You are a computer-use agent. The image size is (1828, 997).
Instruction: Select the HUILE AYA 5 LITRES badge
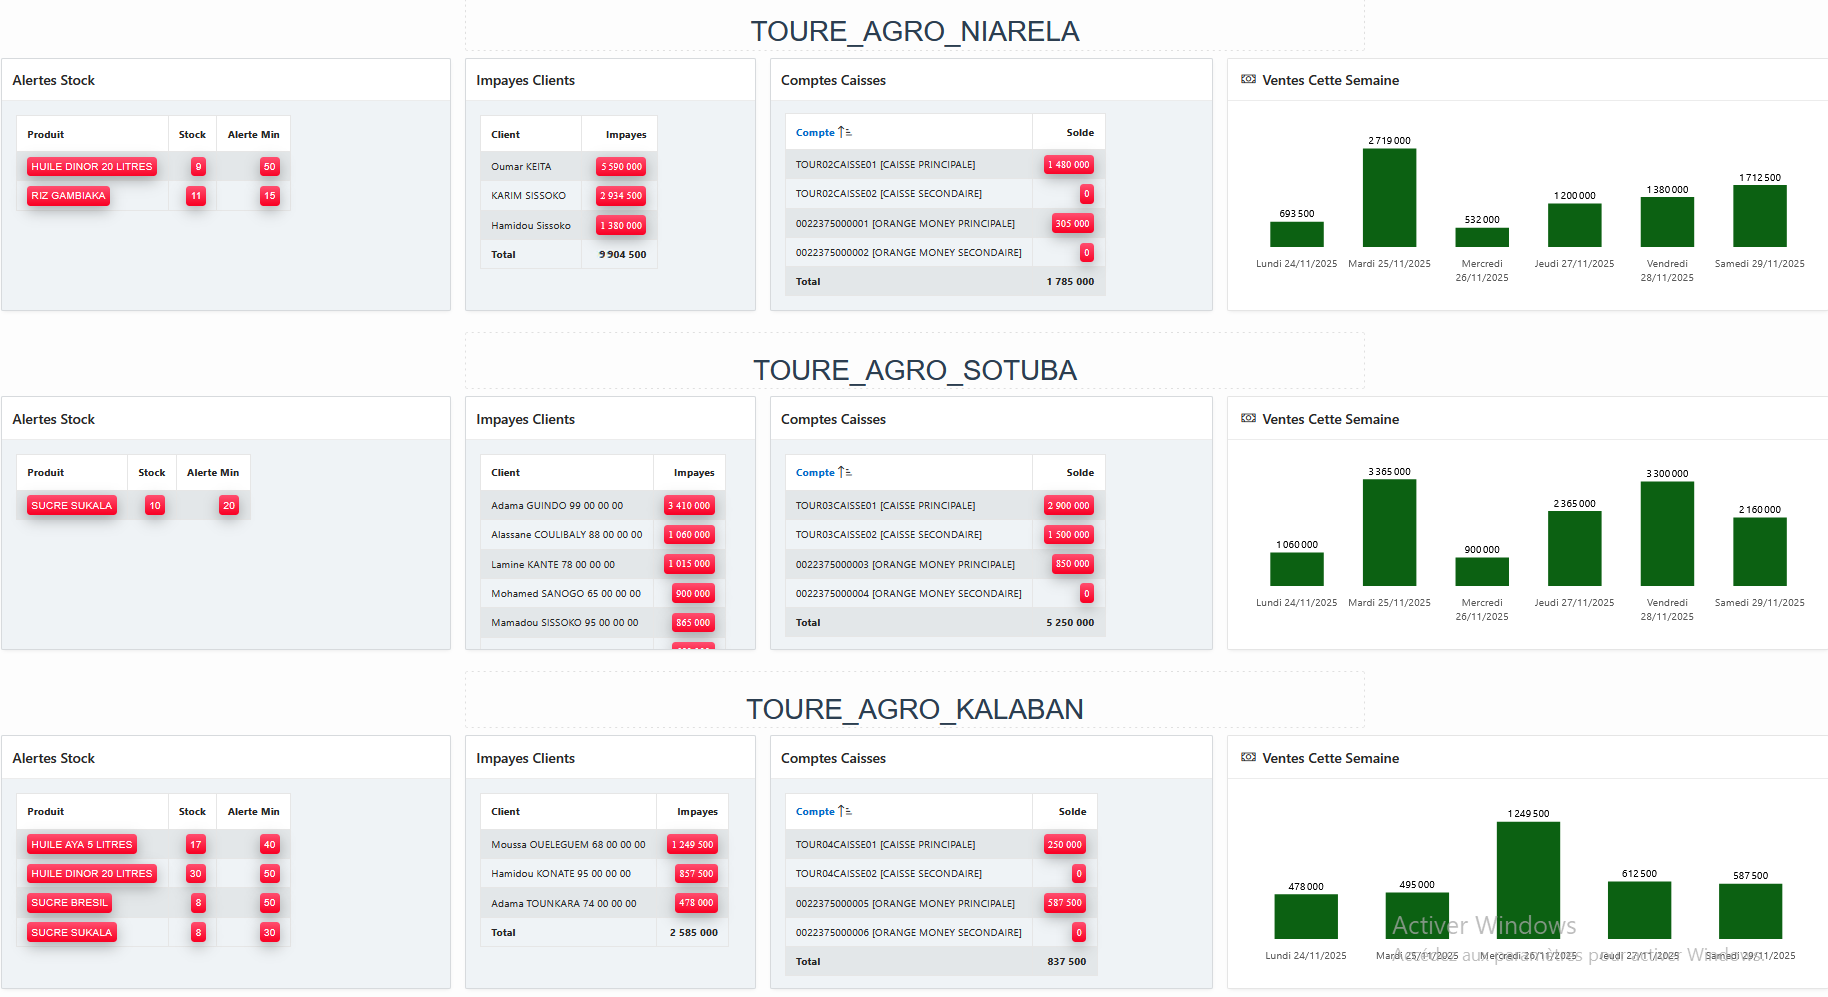pyautogui.click(x=82, y=845)
